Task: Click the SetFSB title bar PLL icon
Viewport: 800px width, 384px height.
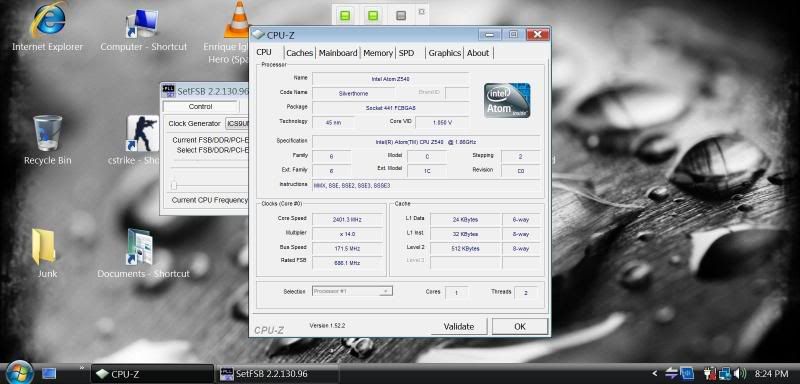Action: click(168, 91)
